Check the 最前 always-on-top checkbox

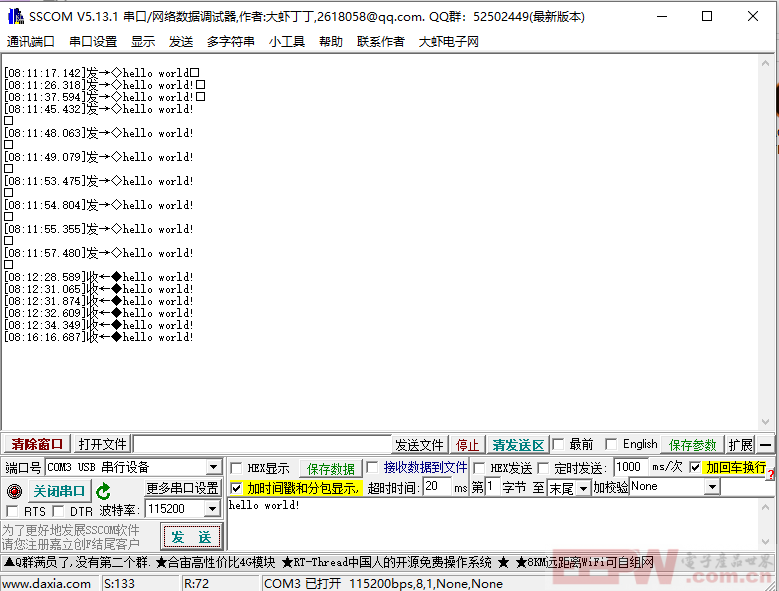(558, 444)
